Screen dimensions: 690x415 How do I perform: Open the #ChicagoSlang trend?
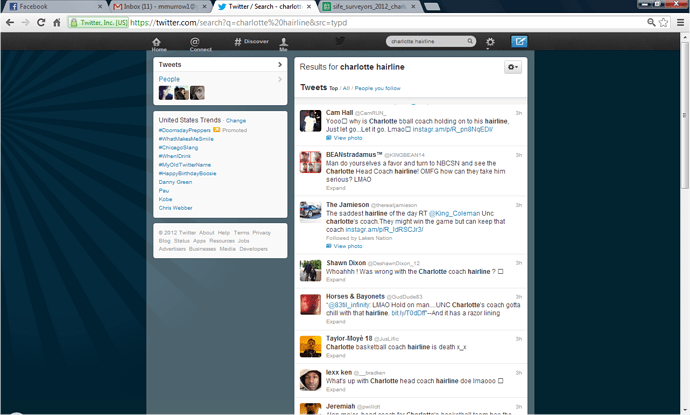(x=178, y=147)
